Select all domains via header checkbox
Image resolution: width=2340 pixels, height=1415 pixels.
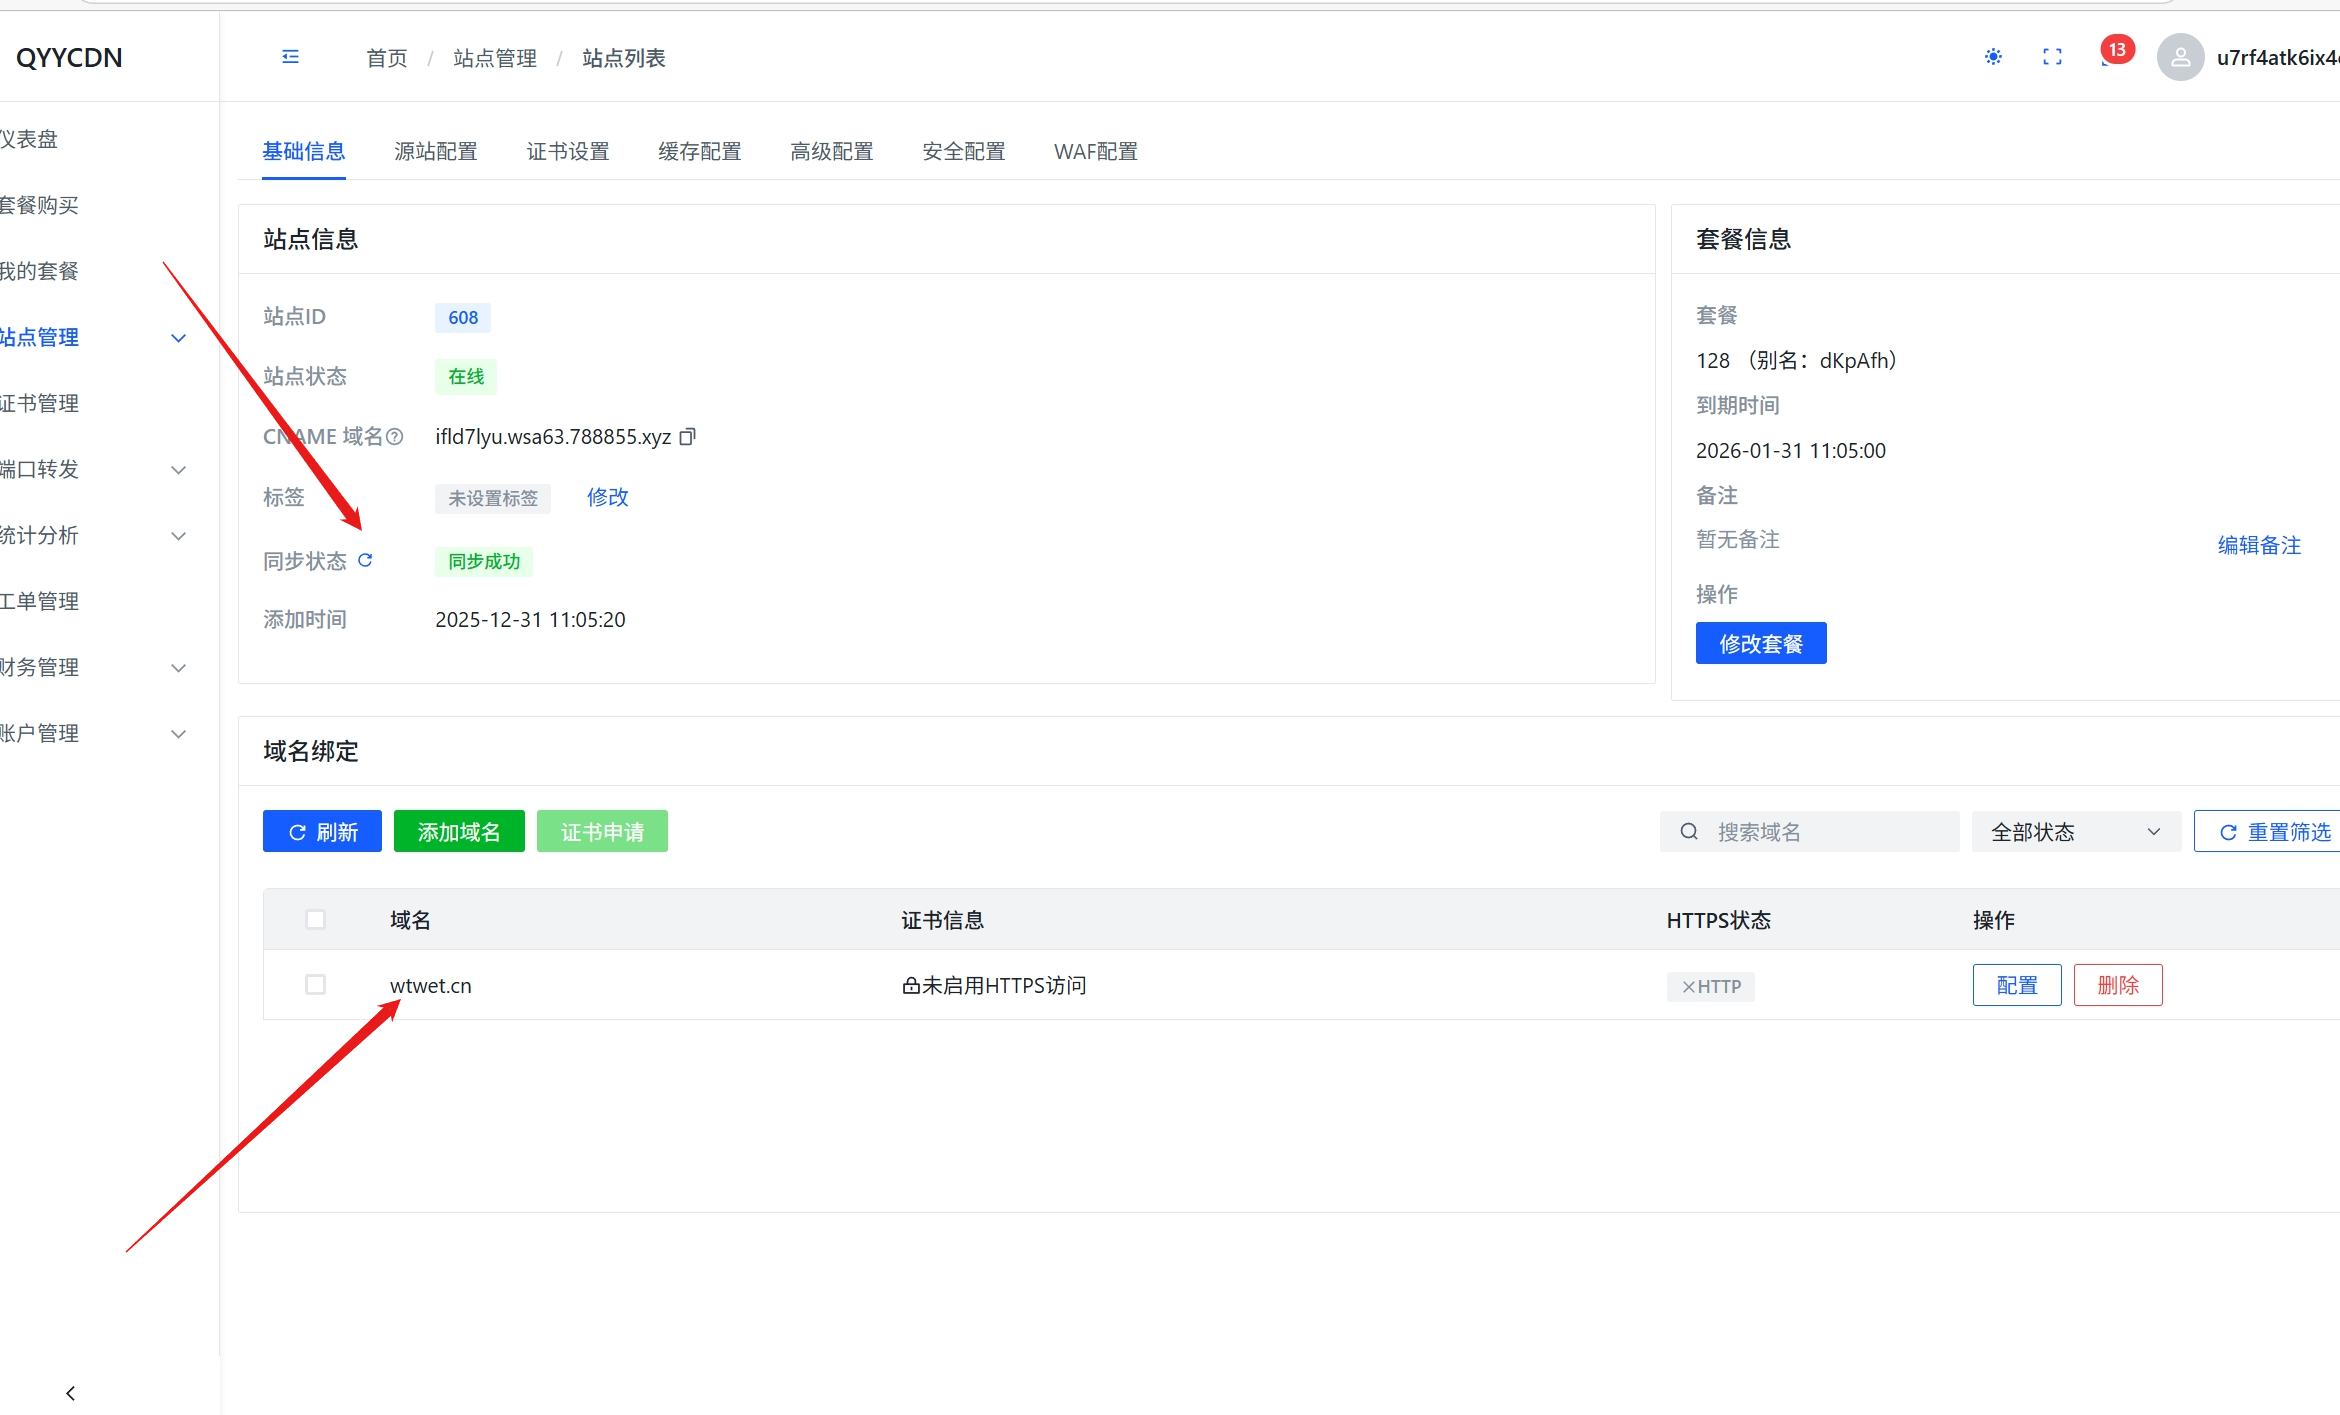pos(315,919)
